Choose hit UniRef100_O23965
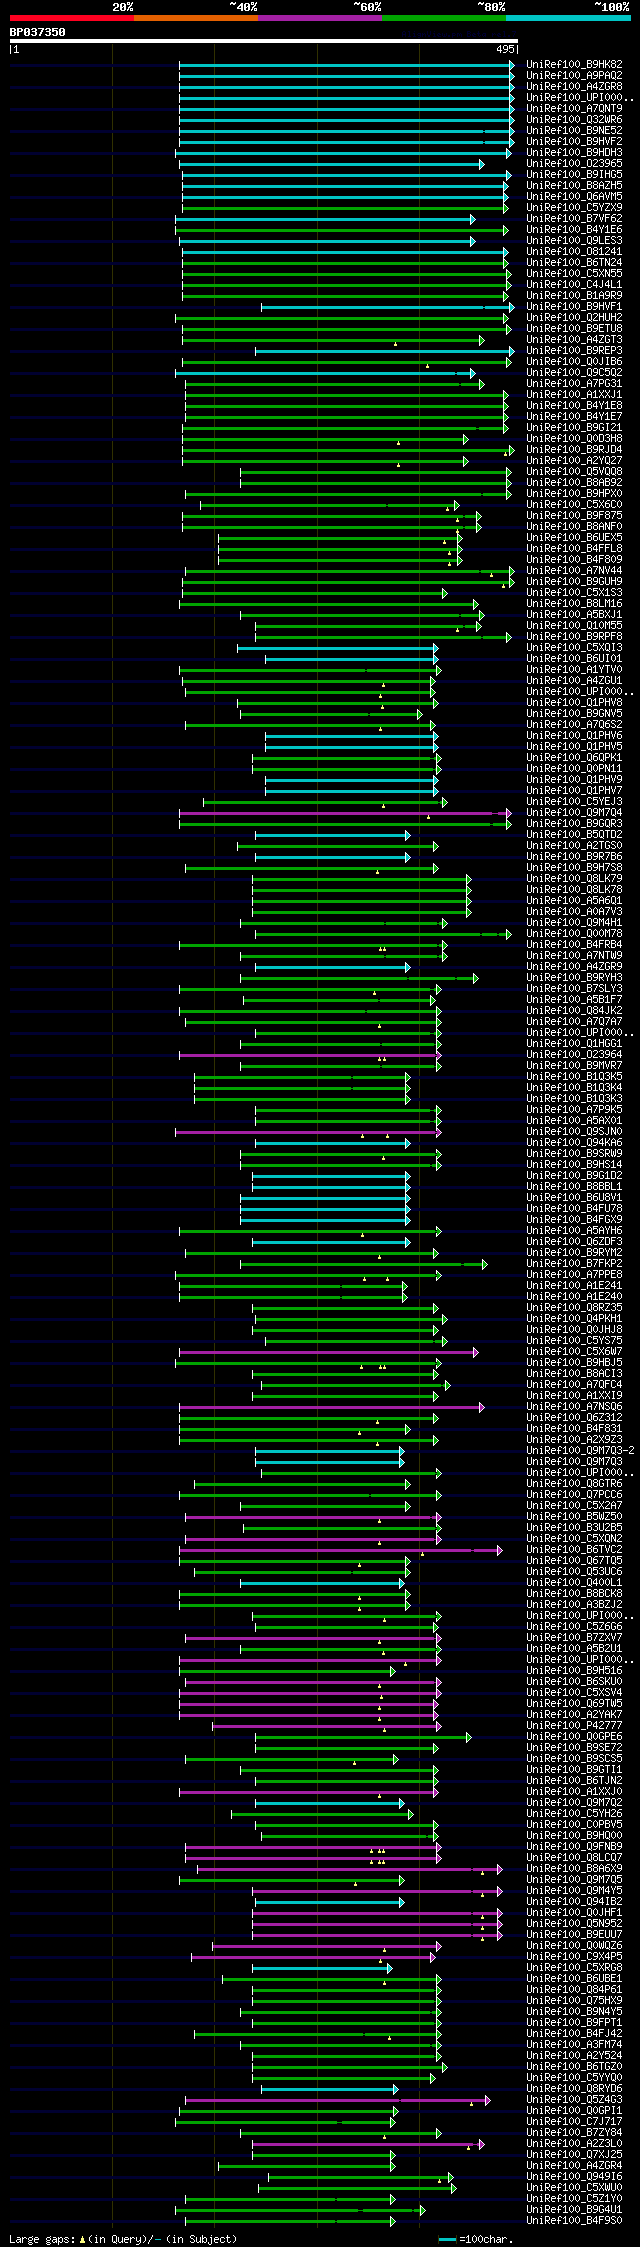This screenshot has height=2247, width=640. coord(574,163)
